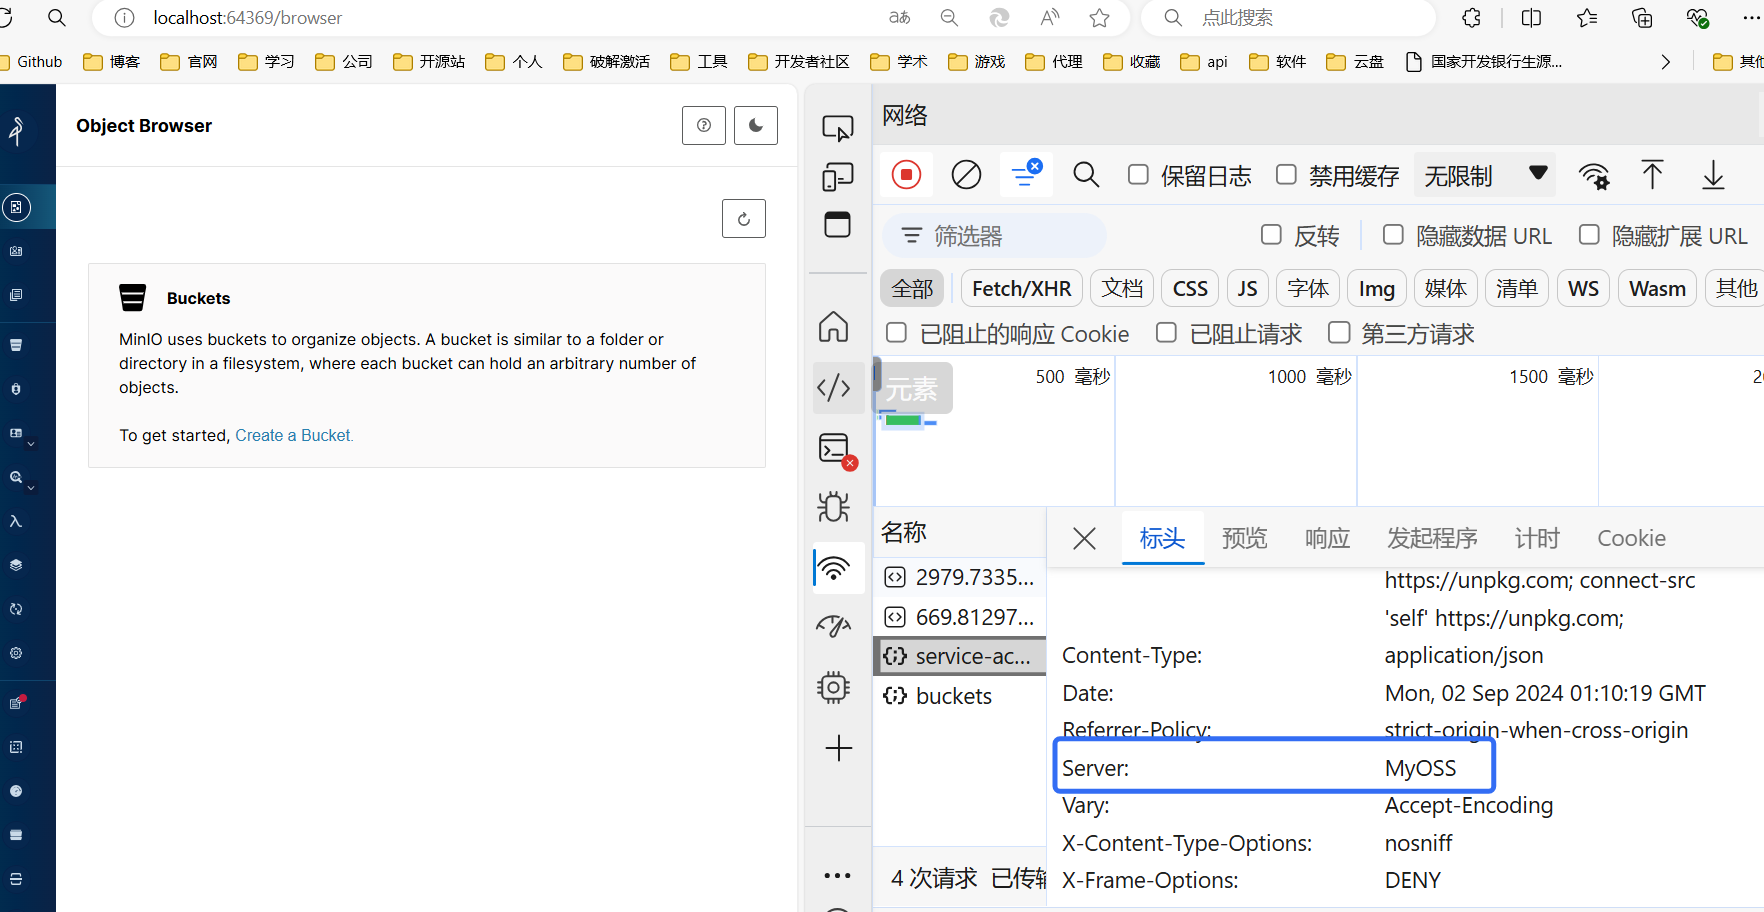The height and width of the screenshot is (912, 1764).
Task: Filter requests by 文档
Action: click(1122, 289)
